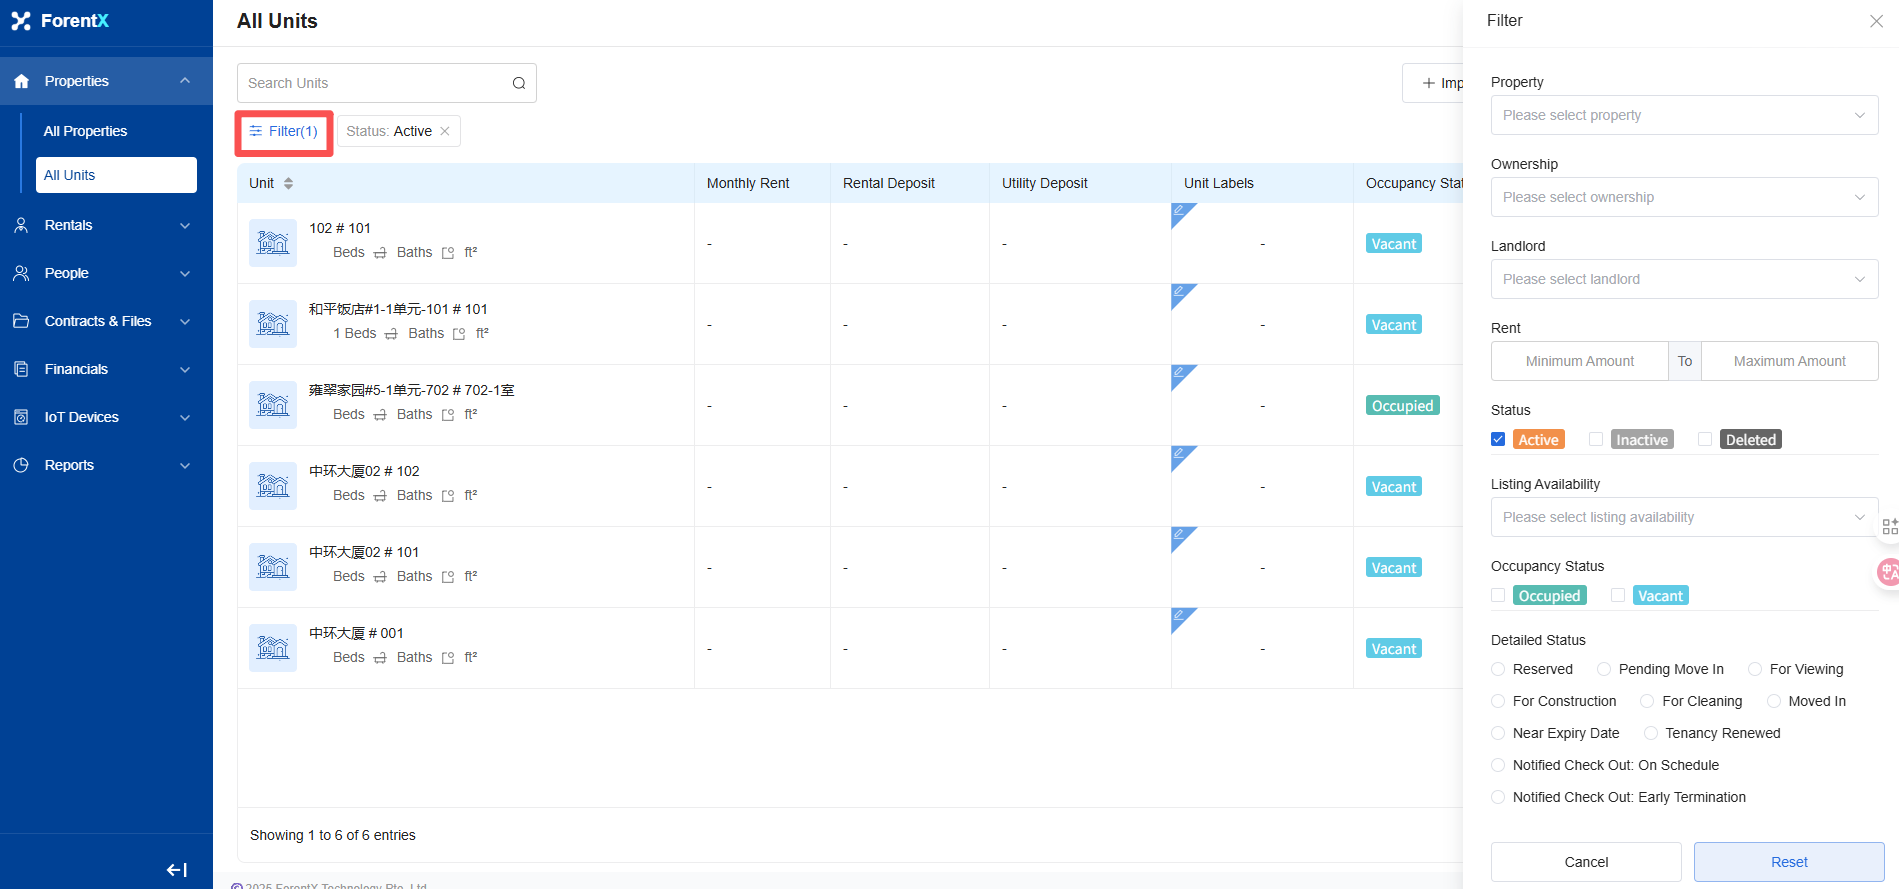This screenshot has height=889, width=1899.
Task: Close the Filter panel with the X icon
Action: click(x=1876, y=21)
